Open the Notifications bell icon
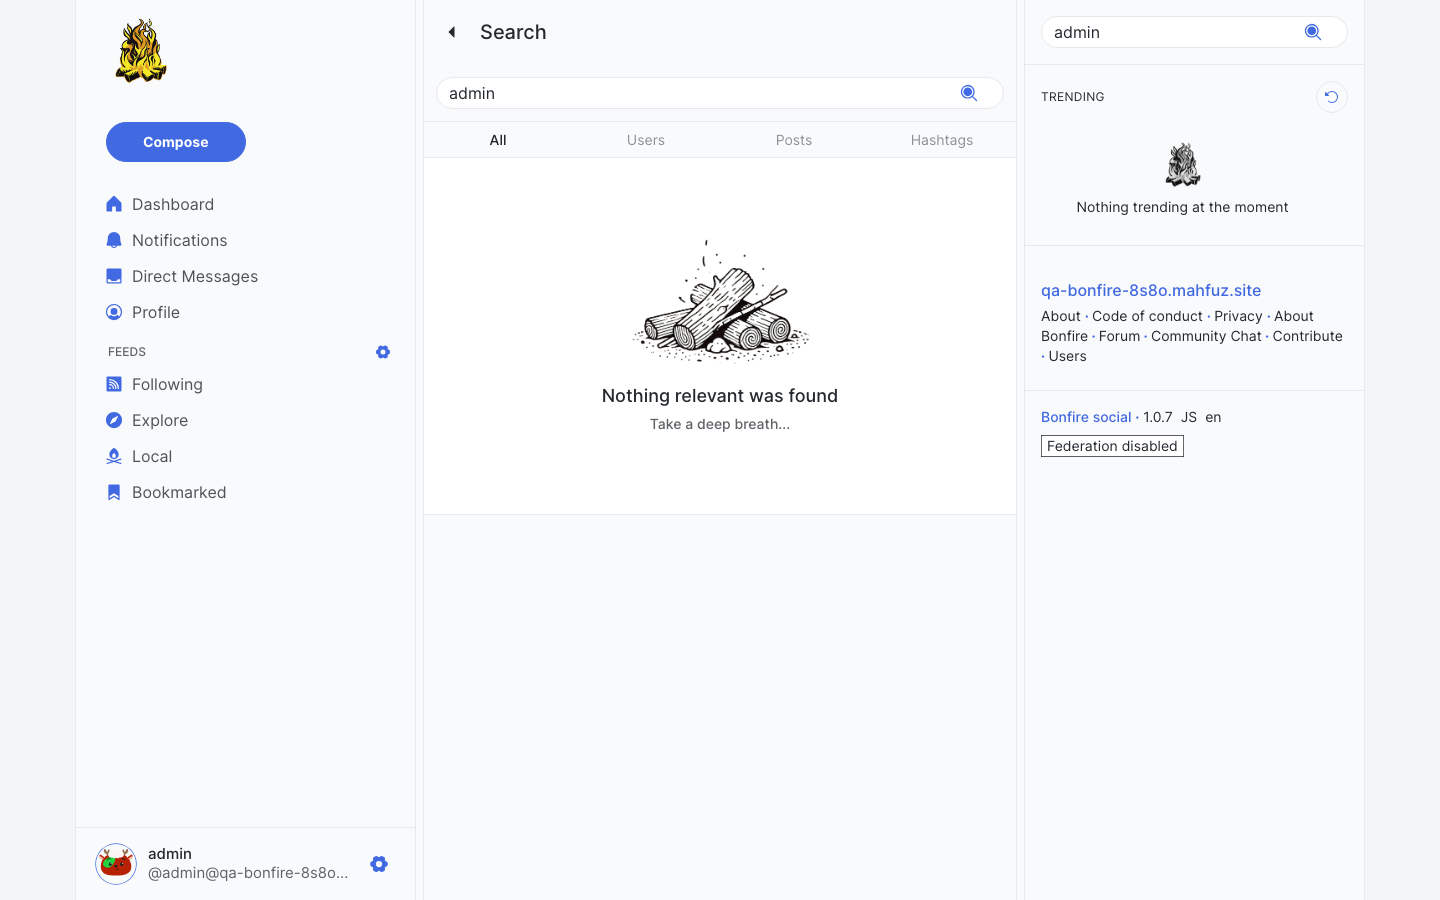This screenshot has width=1440, height=900. [x=114, y=240]
